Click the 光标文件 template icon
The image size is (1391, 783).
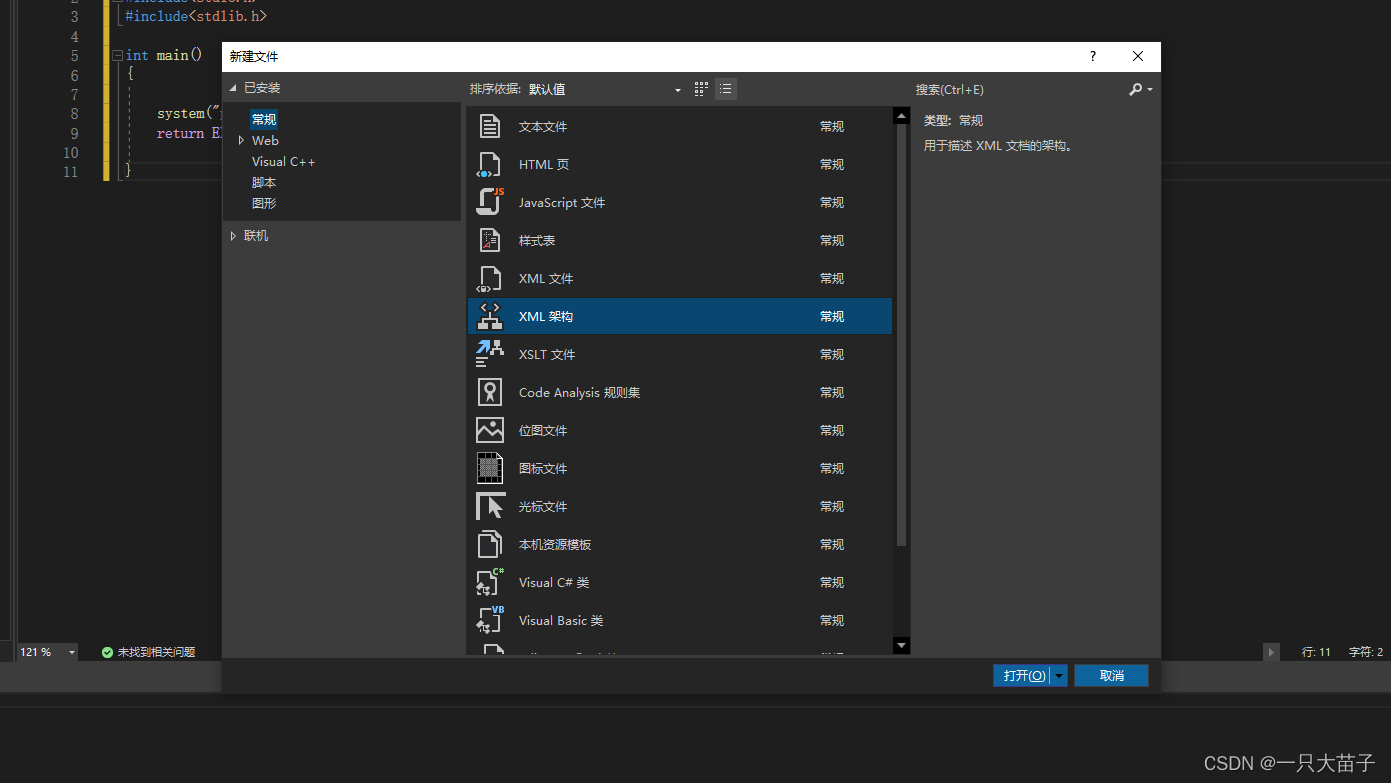490,506
